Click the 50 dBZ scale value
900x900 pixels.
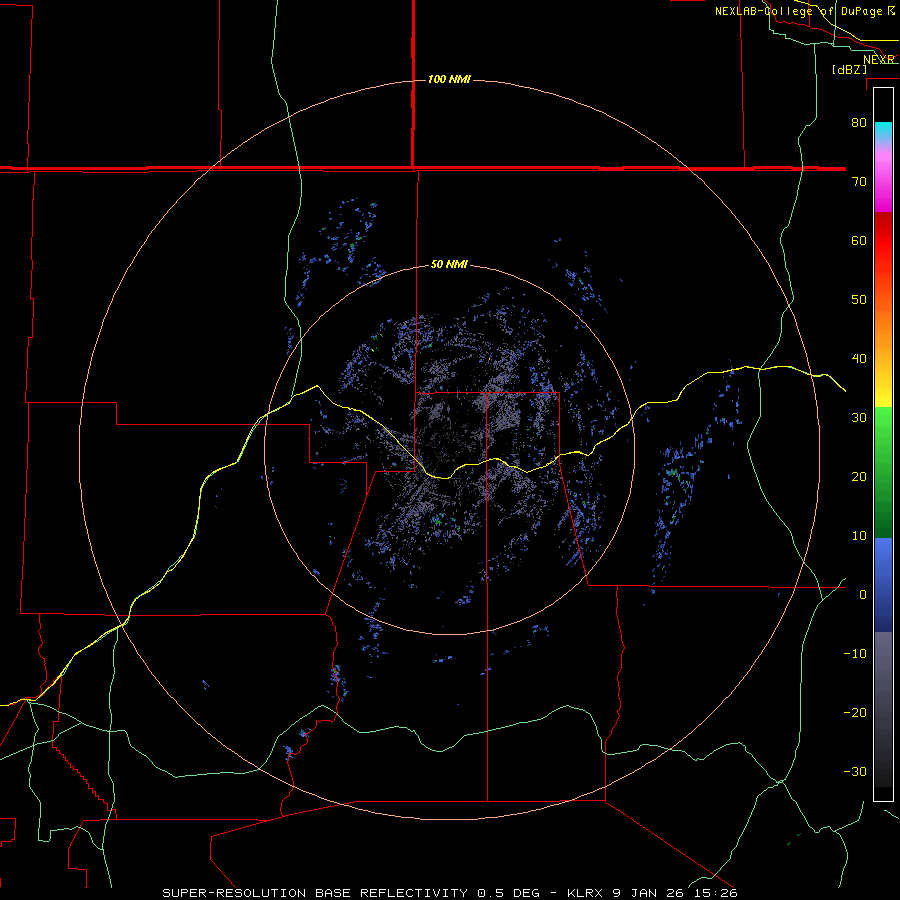click(x=859, y=300)
